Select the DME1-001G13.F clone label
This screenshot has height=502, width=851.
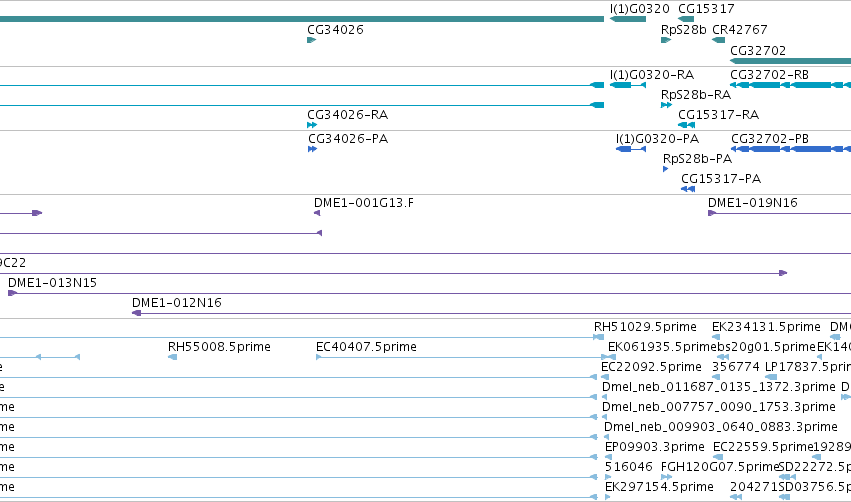364,203
